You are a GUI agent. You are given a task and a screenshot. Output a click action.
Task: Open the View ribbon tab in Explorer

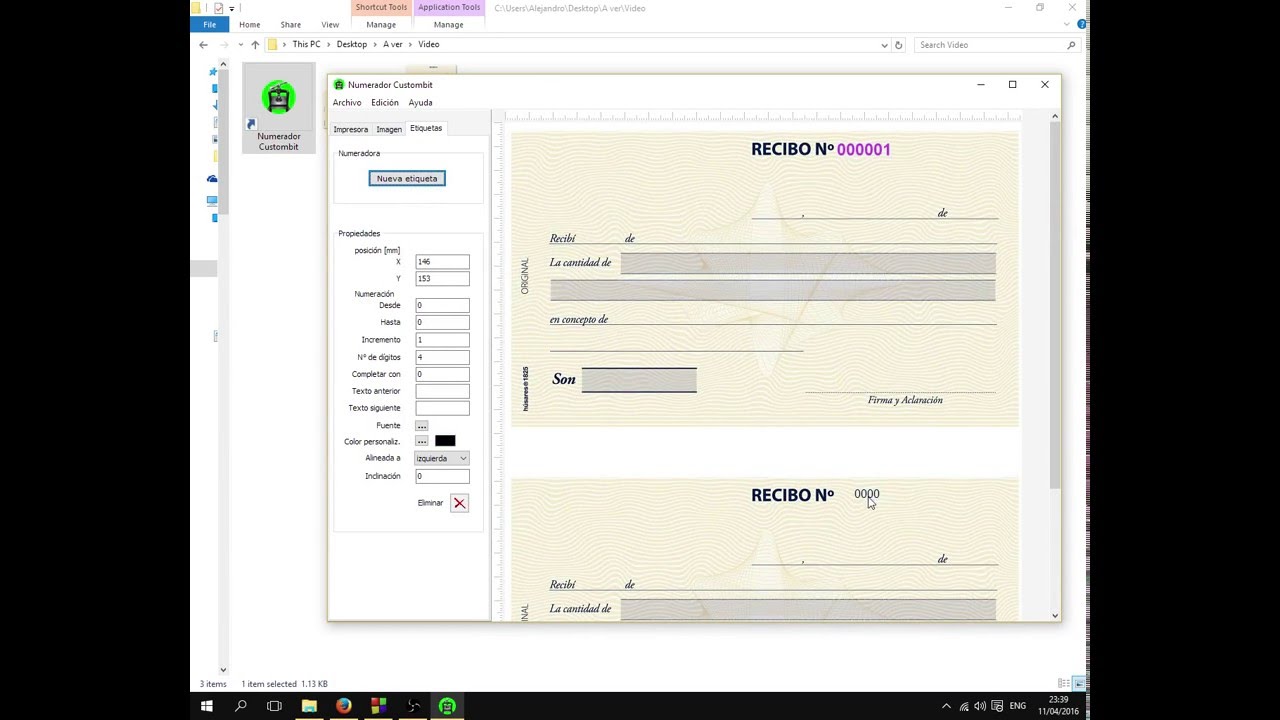(330, 25)
